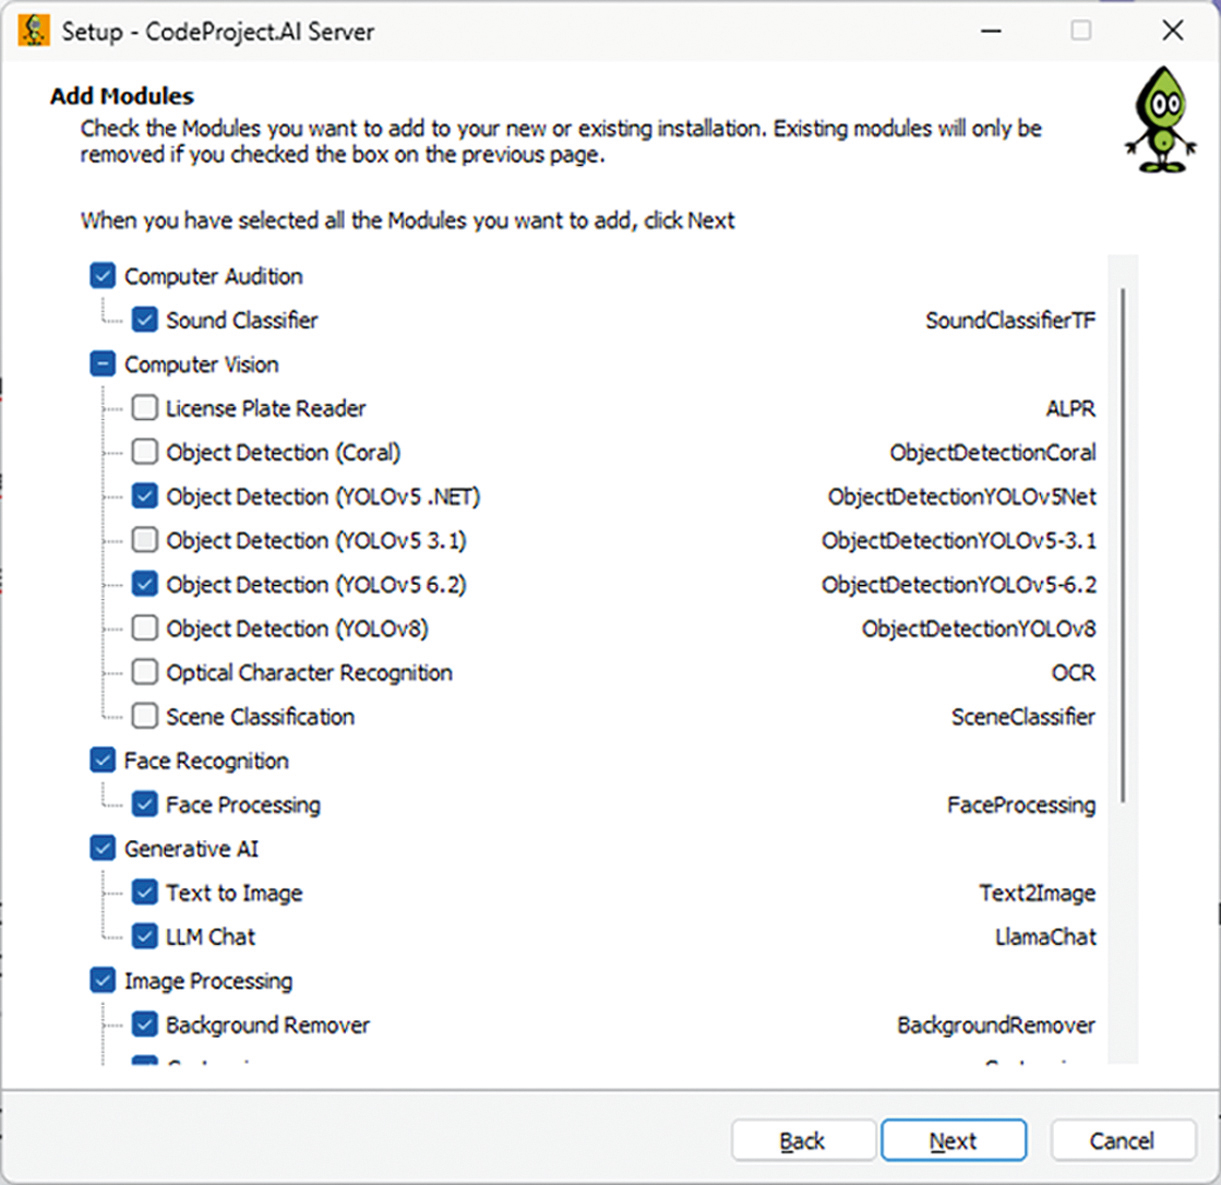Image resolution: width=1221 pixels, height=1185 pixels.
Task: Click the module list vertical scrollbar
Action: 1123,545
